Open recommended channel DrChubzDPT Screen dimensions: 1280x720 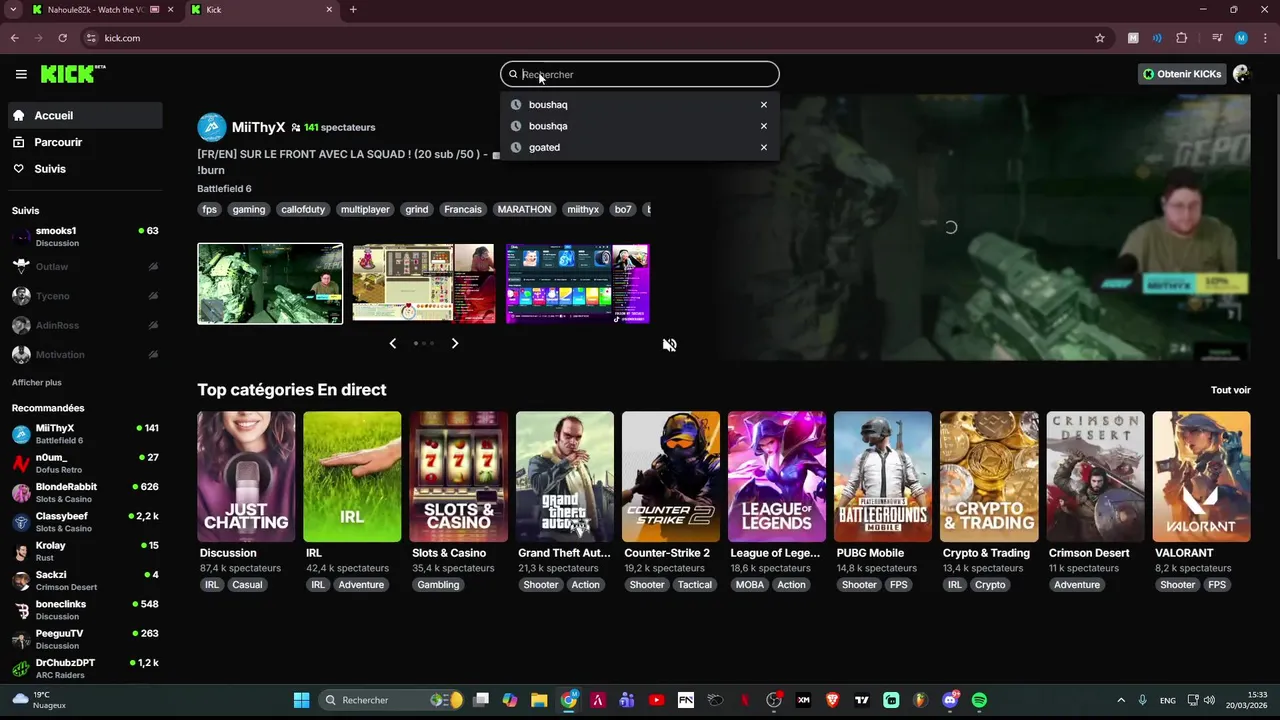86,668
